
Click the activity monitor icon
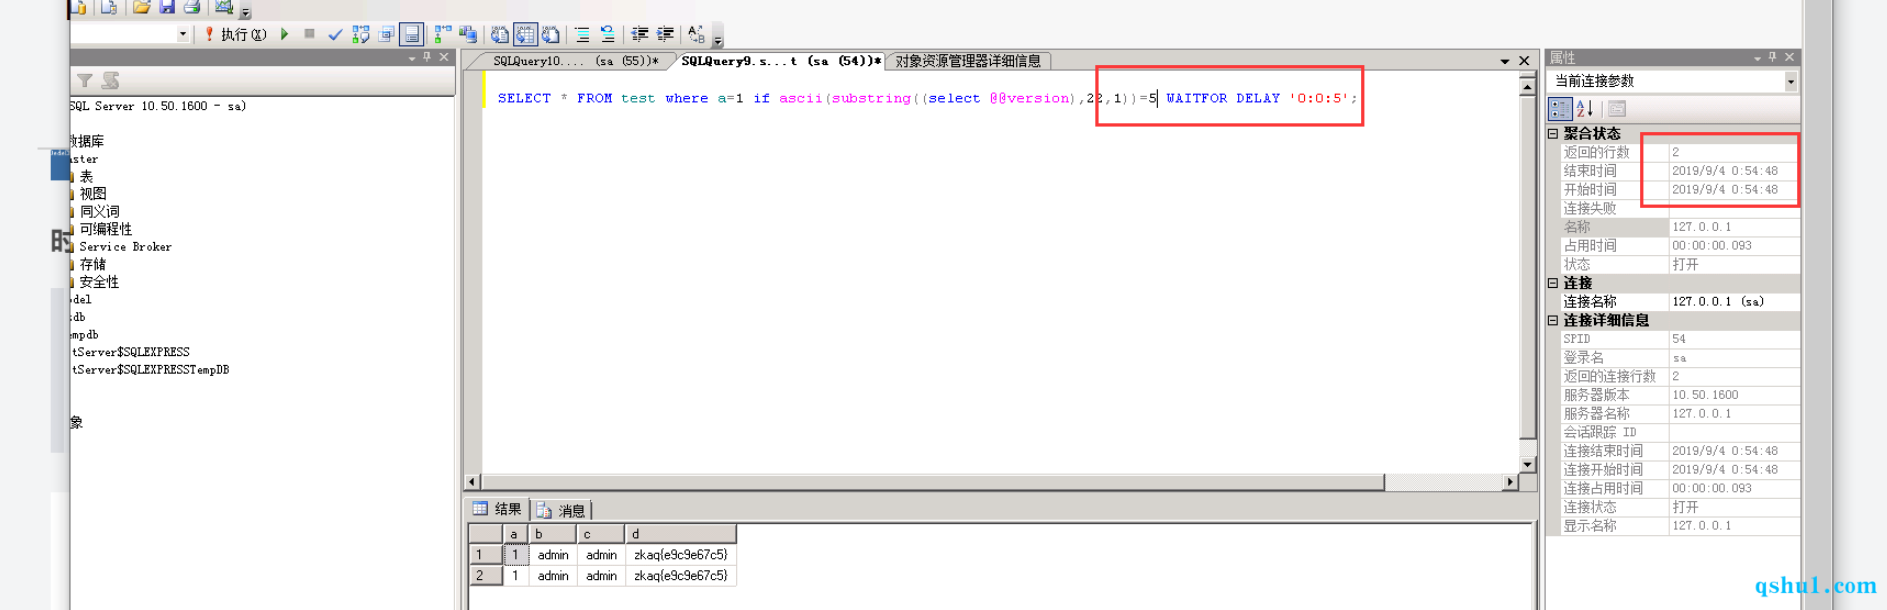[x=224, y=7]
